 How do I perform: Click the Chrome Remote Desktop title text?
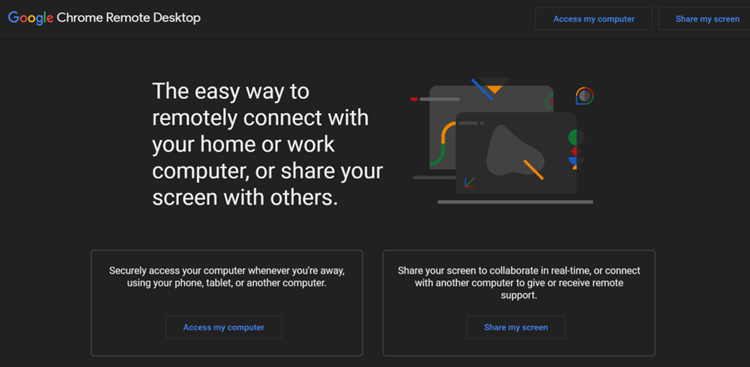click(x=129, y=18)
